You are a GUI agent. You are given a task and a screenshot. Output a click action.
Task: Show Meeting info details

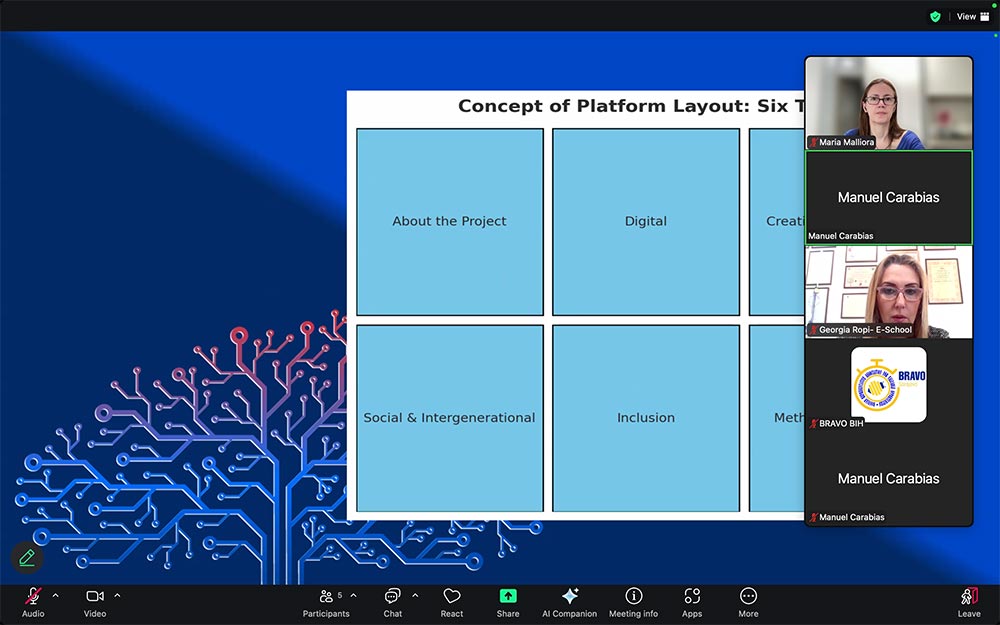pyautogui.click(x=633, y=601)
